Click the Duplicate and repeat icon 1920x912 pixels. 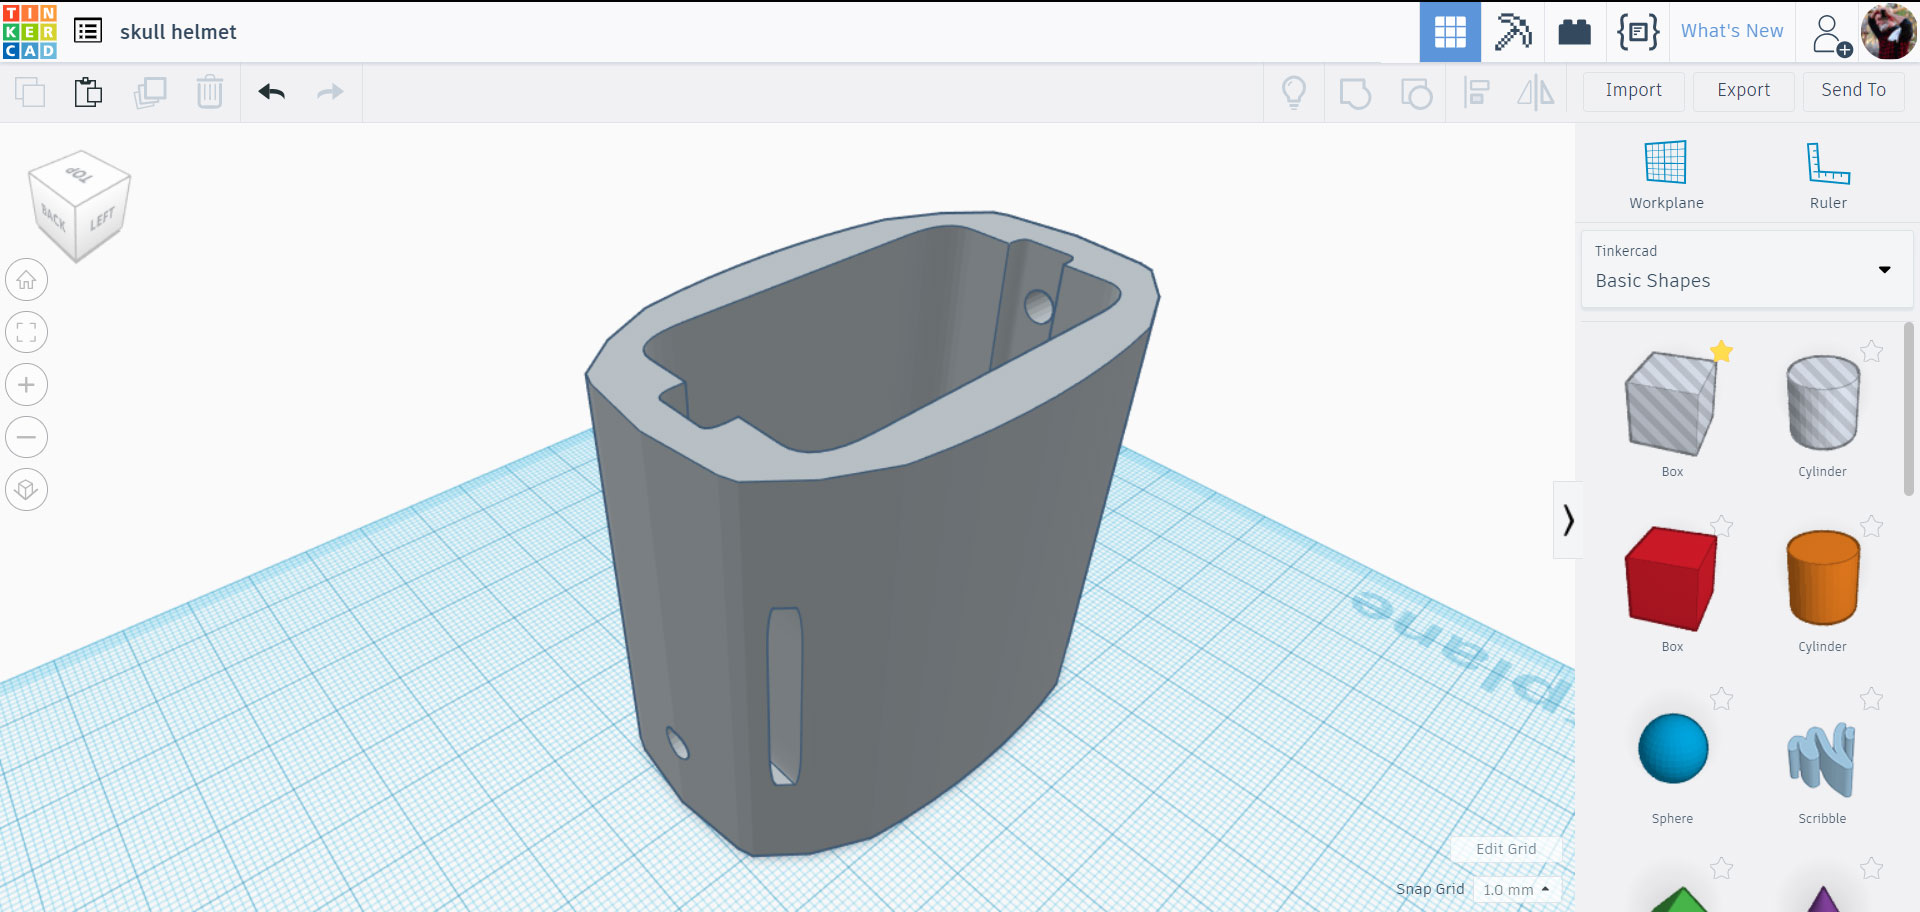point(150,92)
